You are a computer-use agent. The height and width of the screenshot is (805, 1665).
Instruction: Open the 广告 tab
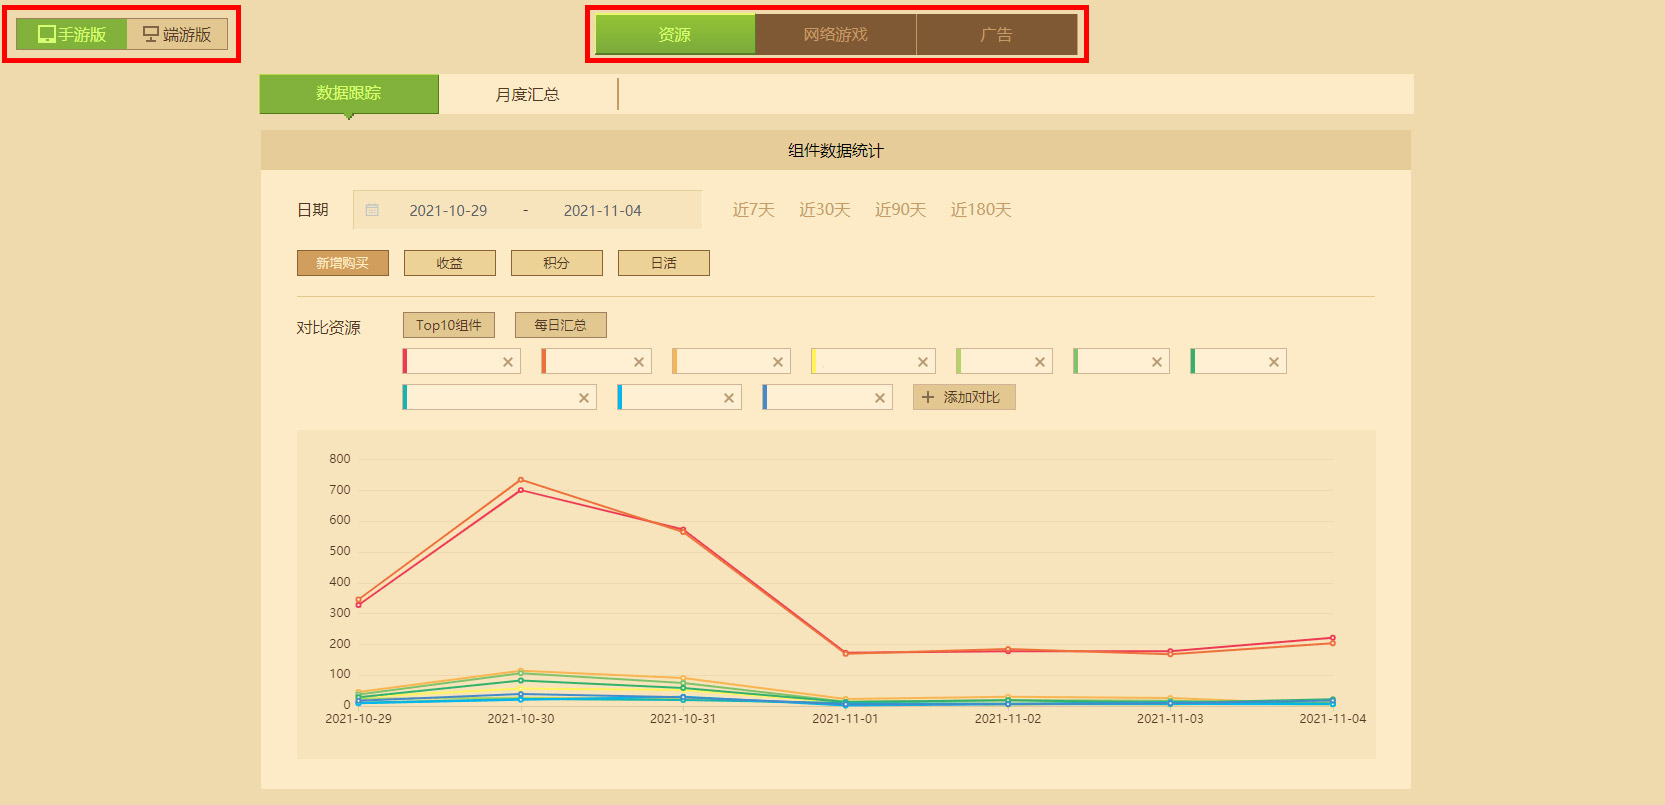coord(997,34)
